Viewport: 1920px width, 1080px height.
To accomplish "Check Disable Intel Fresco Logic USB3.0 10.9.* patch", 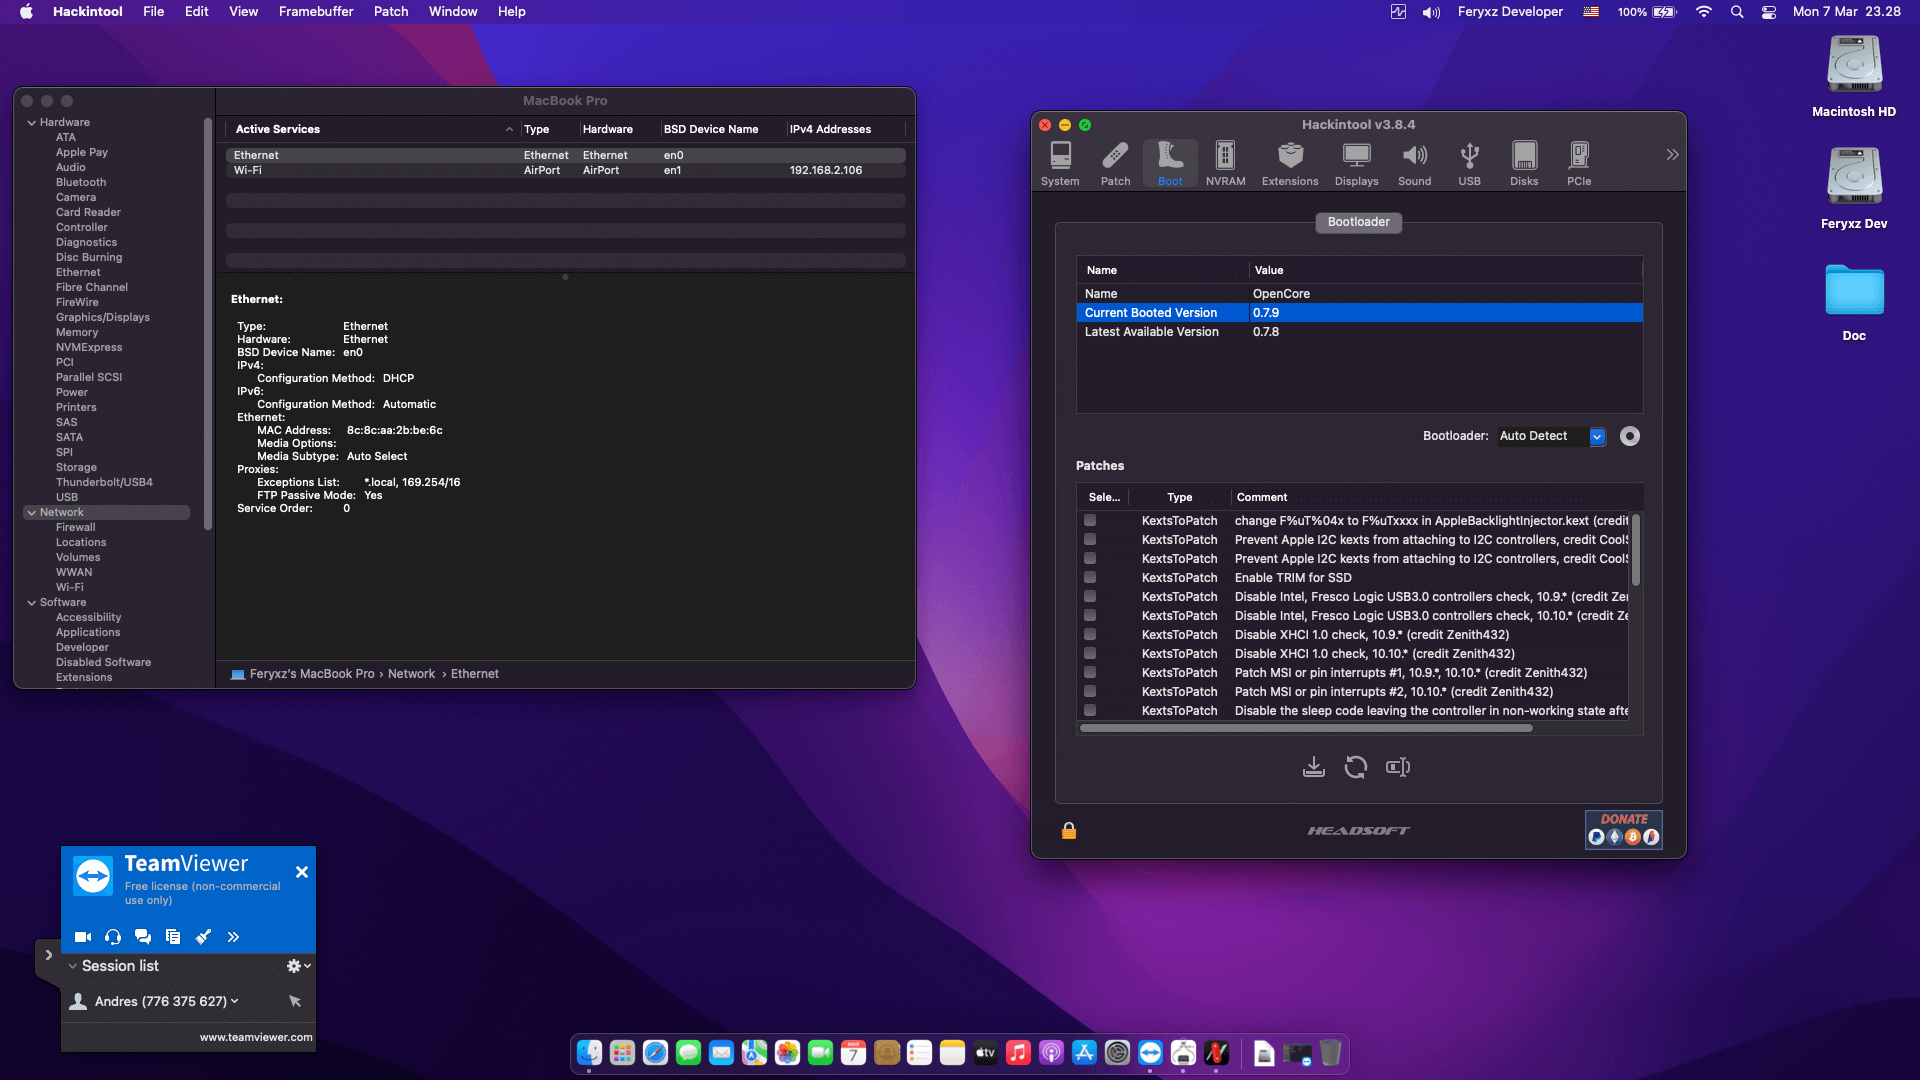I will coord(1090,596).
